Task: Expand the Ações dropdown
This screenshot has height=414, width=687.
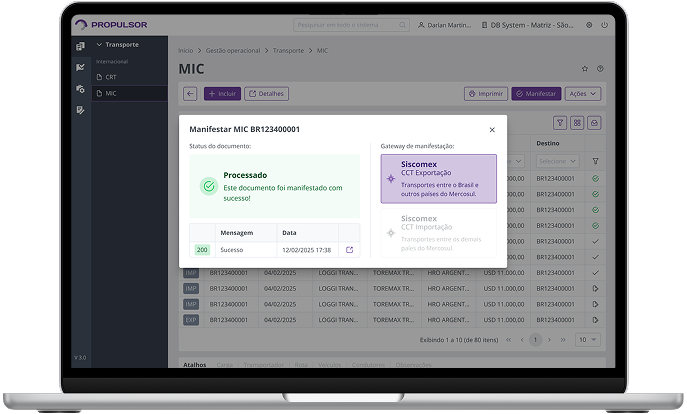Action: 582,93
